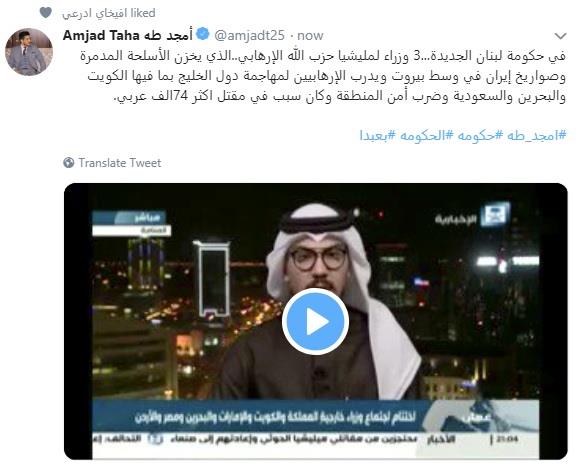The image size is (577, 469).
Task: Open Amjad Taha's profile picture
Action: 29,52
